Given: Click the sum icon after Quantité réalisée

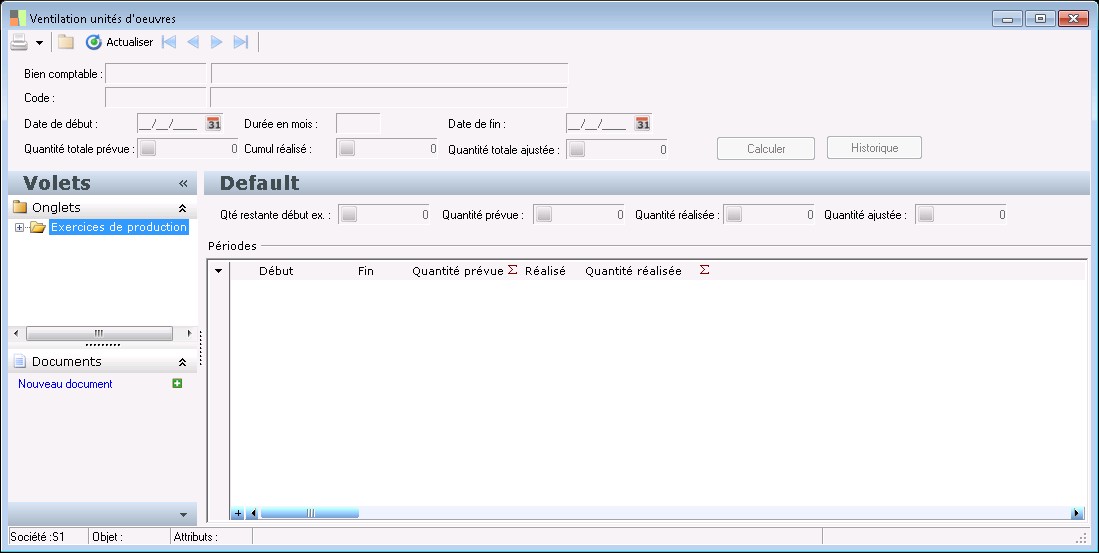Looking at the screenshot, I should [x=704, y=270].
